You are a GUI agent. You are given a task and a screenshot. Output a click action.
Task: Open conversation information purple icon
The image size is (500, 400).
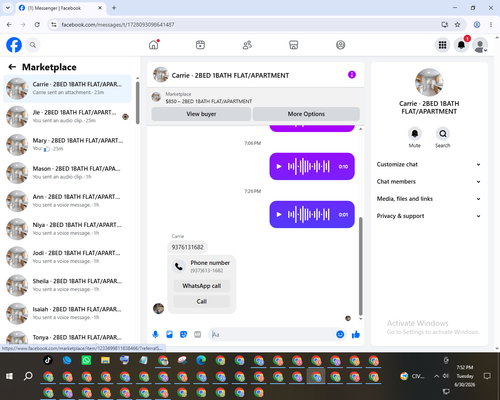[352, 75]
